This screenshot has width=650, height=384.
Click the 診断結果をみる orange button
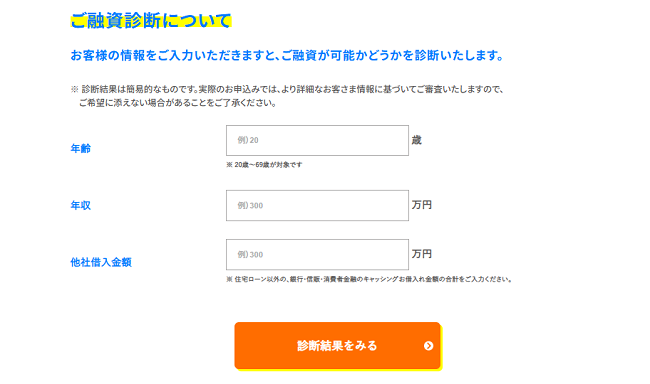(337, 345)
